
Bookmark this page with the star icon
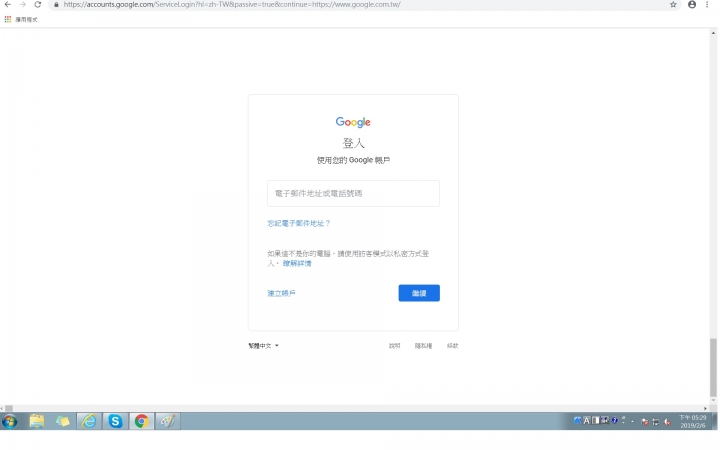click(673, 5)
